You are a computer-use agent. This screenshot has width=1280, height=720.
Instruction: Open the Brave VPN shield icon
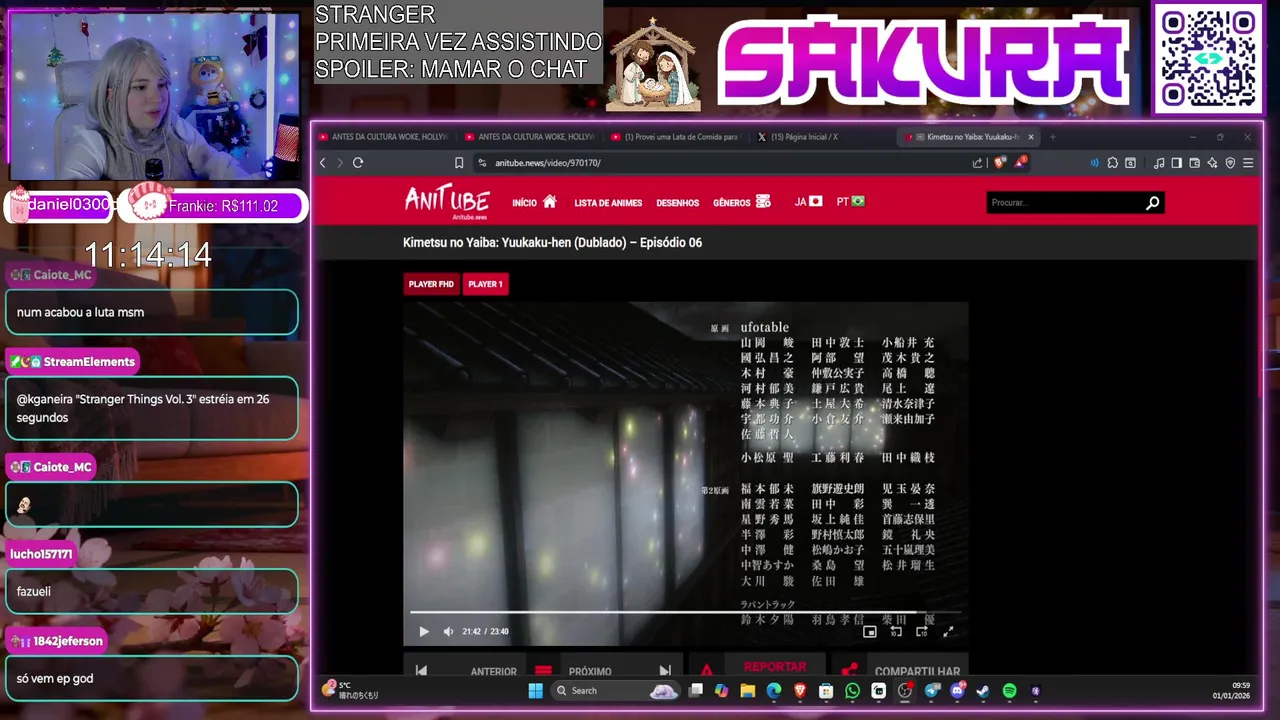coord(1230,163)
